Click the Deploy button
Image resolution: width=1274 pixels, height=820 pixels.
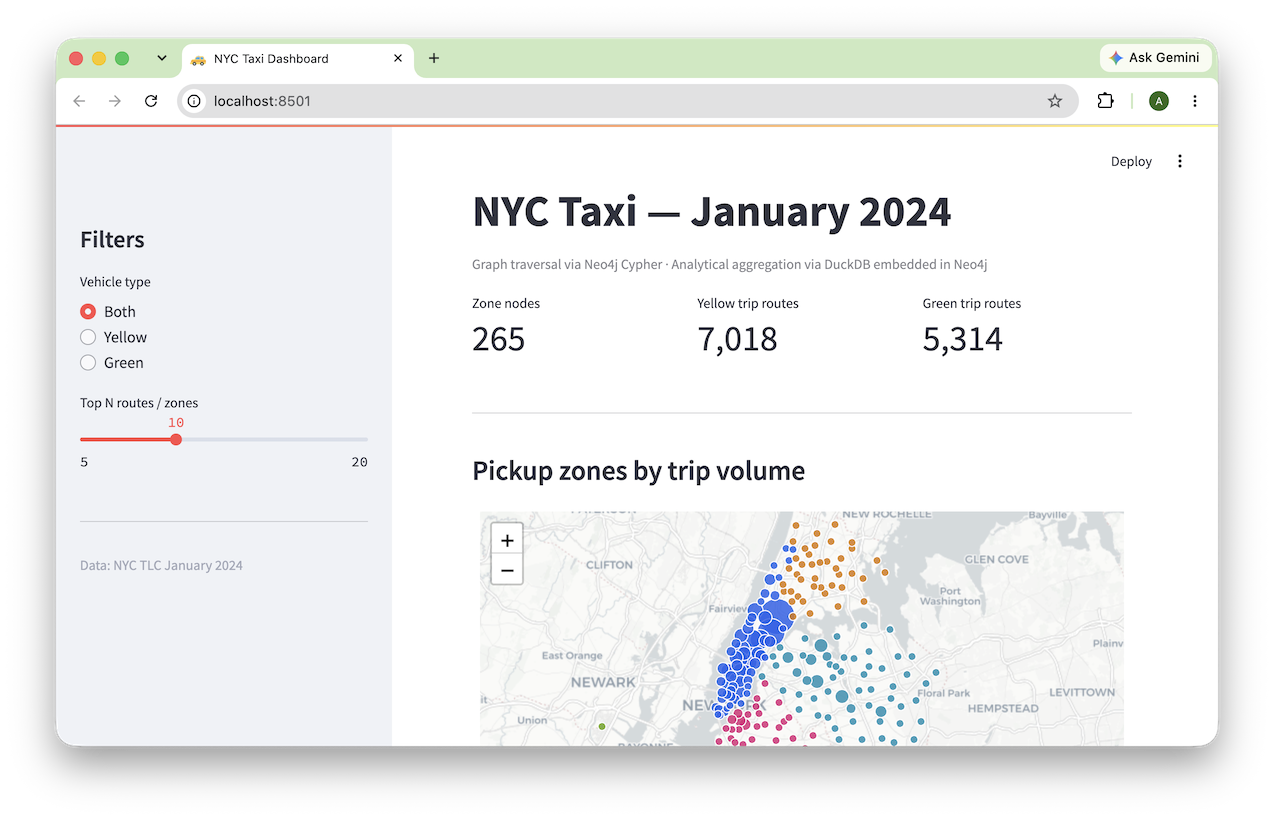[x=1131, y=161]
